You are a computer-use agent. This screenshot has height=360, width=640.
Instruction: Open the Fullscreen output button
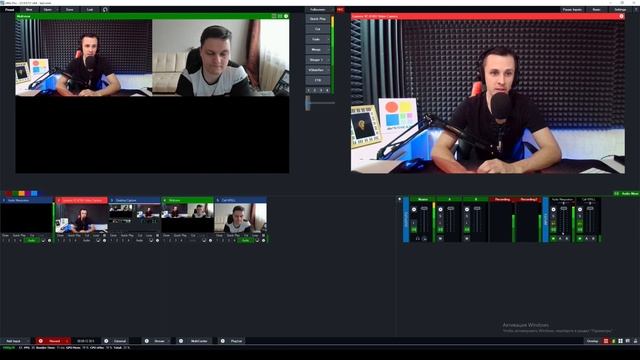317,9
